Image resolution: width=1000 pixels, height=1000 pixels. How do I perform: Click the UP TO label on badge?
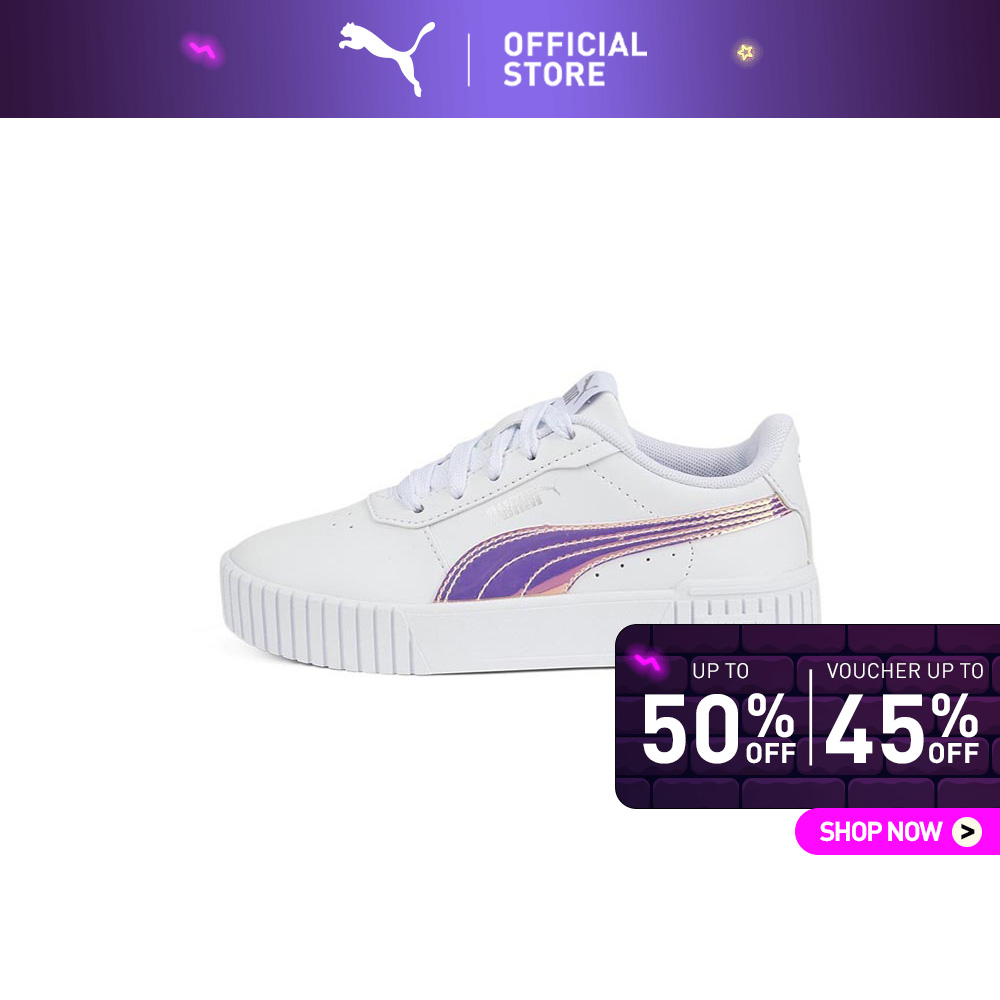click(x=720, y=671)
